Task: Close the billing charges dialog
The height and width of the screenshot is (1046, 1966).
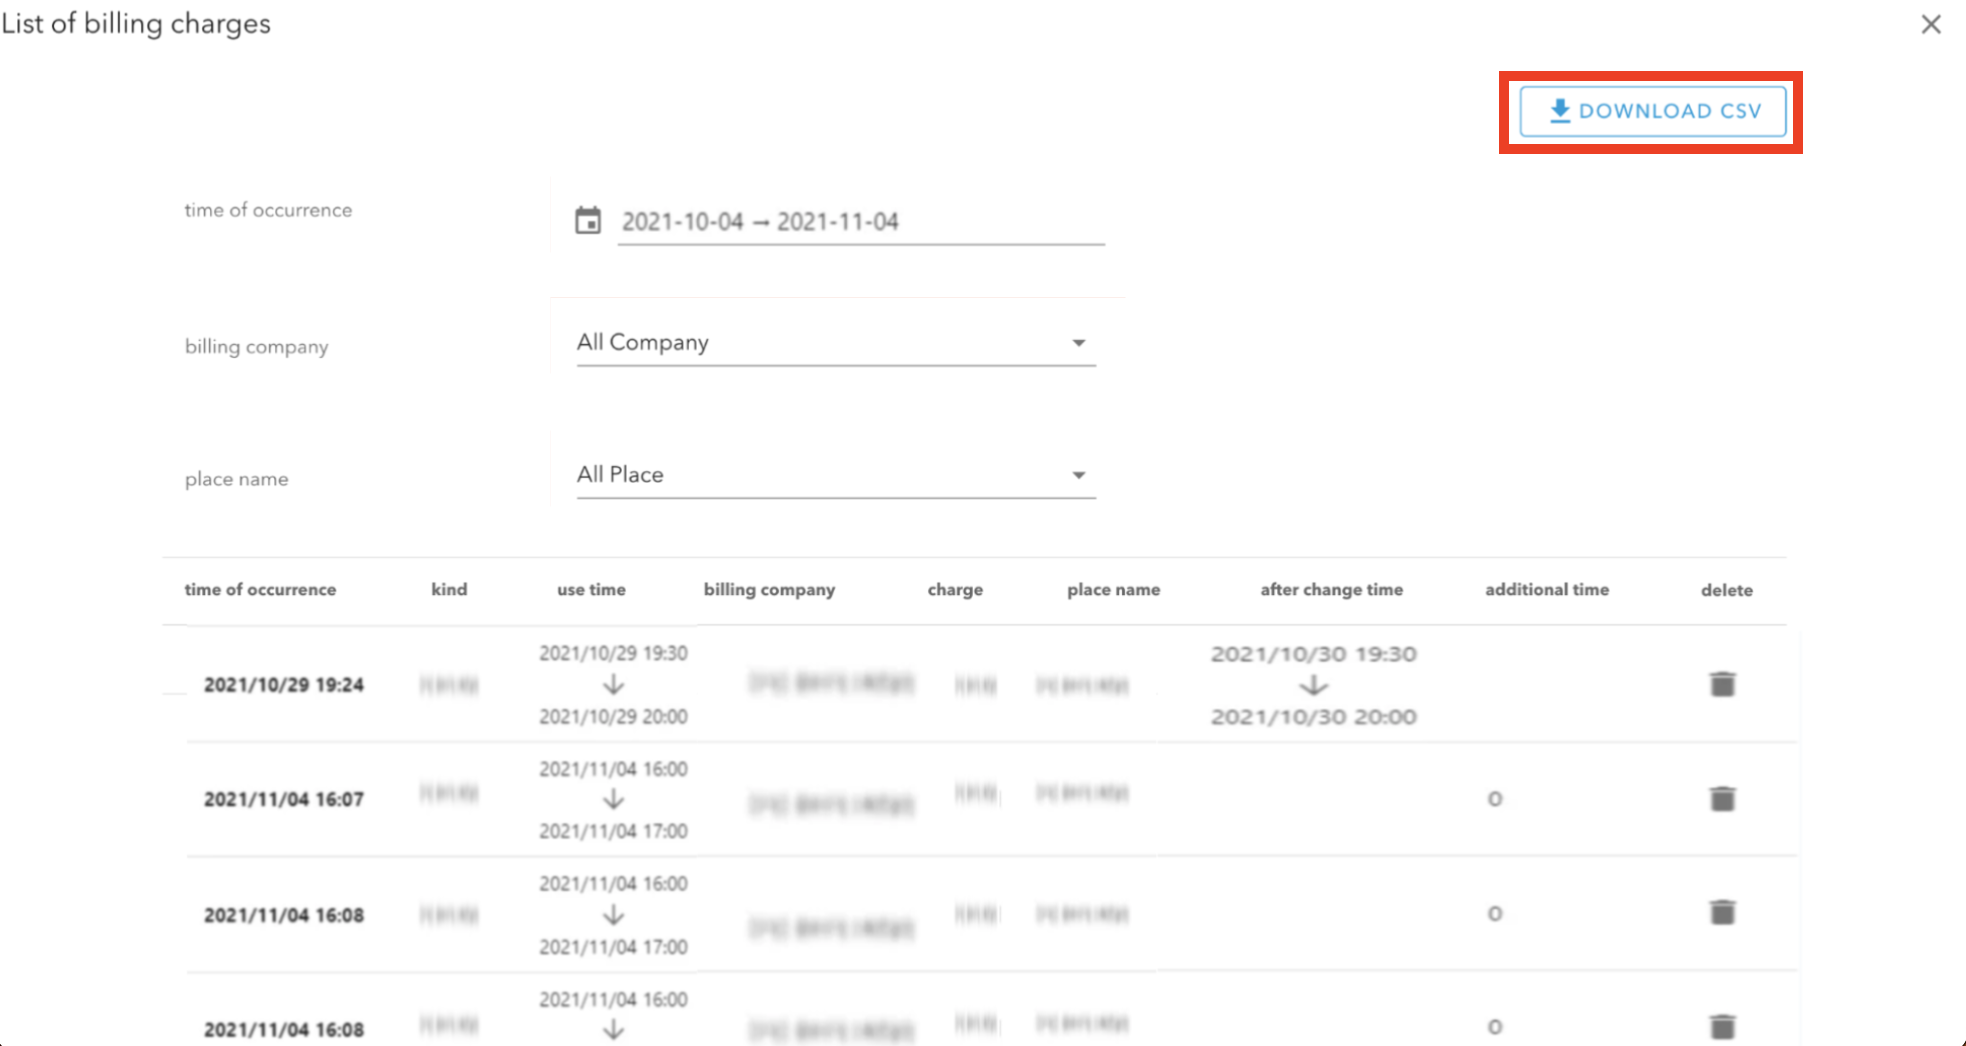Action: tap(1931, 24)
